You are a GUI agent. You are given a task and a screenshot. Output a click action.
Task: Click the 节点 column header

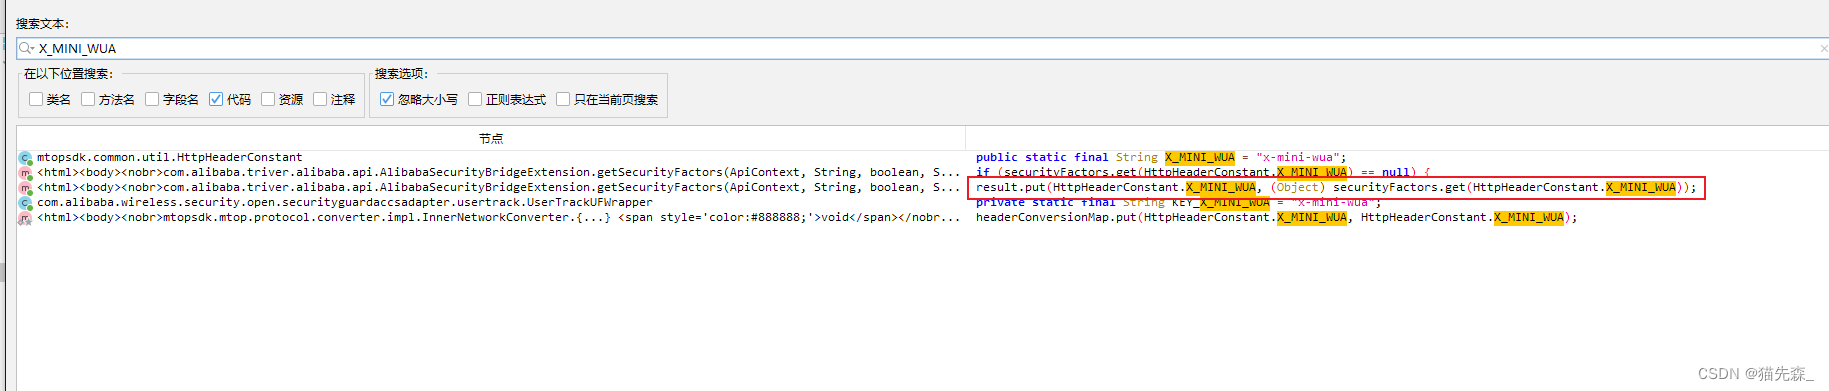click(491, 138)
